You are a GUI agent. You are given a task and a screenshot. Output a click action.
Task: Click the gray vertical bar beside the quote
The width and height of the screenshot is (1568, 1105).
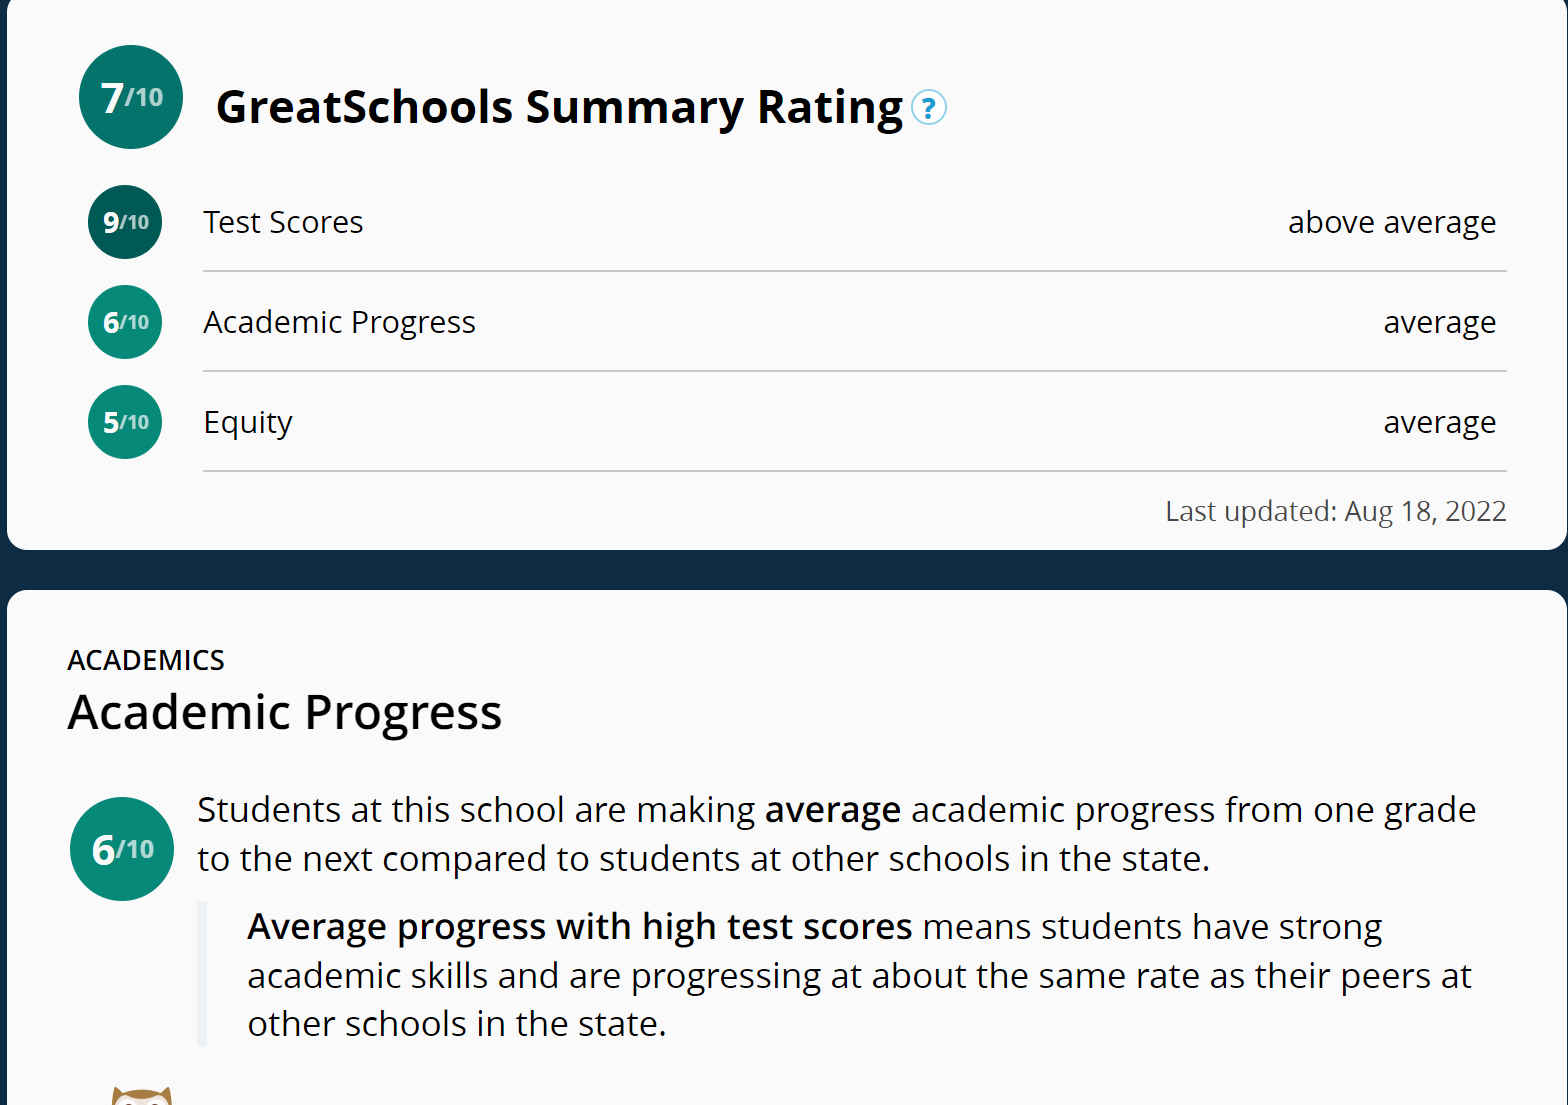[x=202, y=973]
